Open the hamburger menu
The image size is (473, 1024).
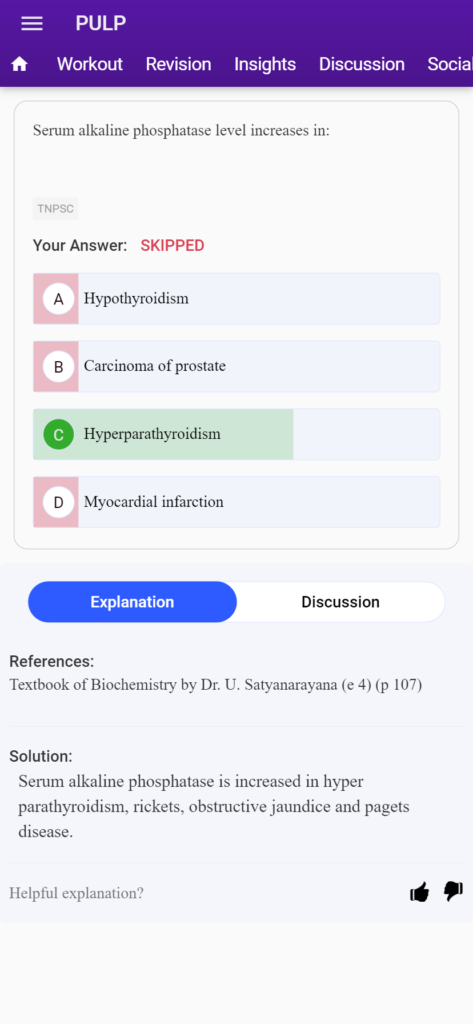[x=32, y=24]
